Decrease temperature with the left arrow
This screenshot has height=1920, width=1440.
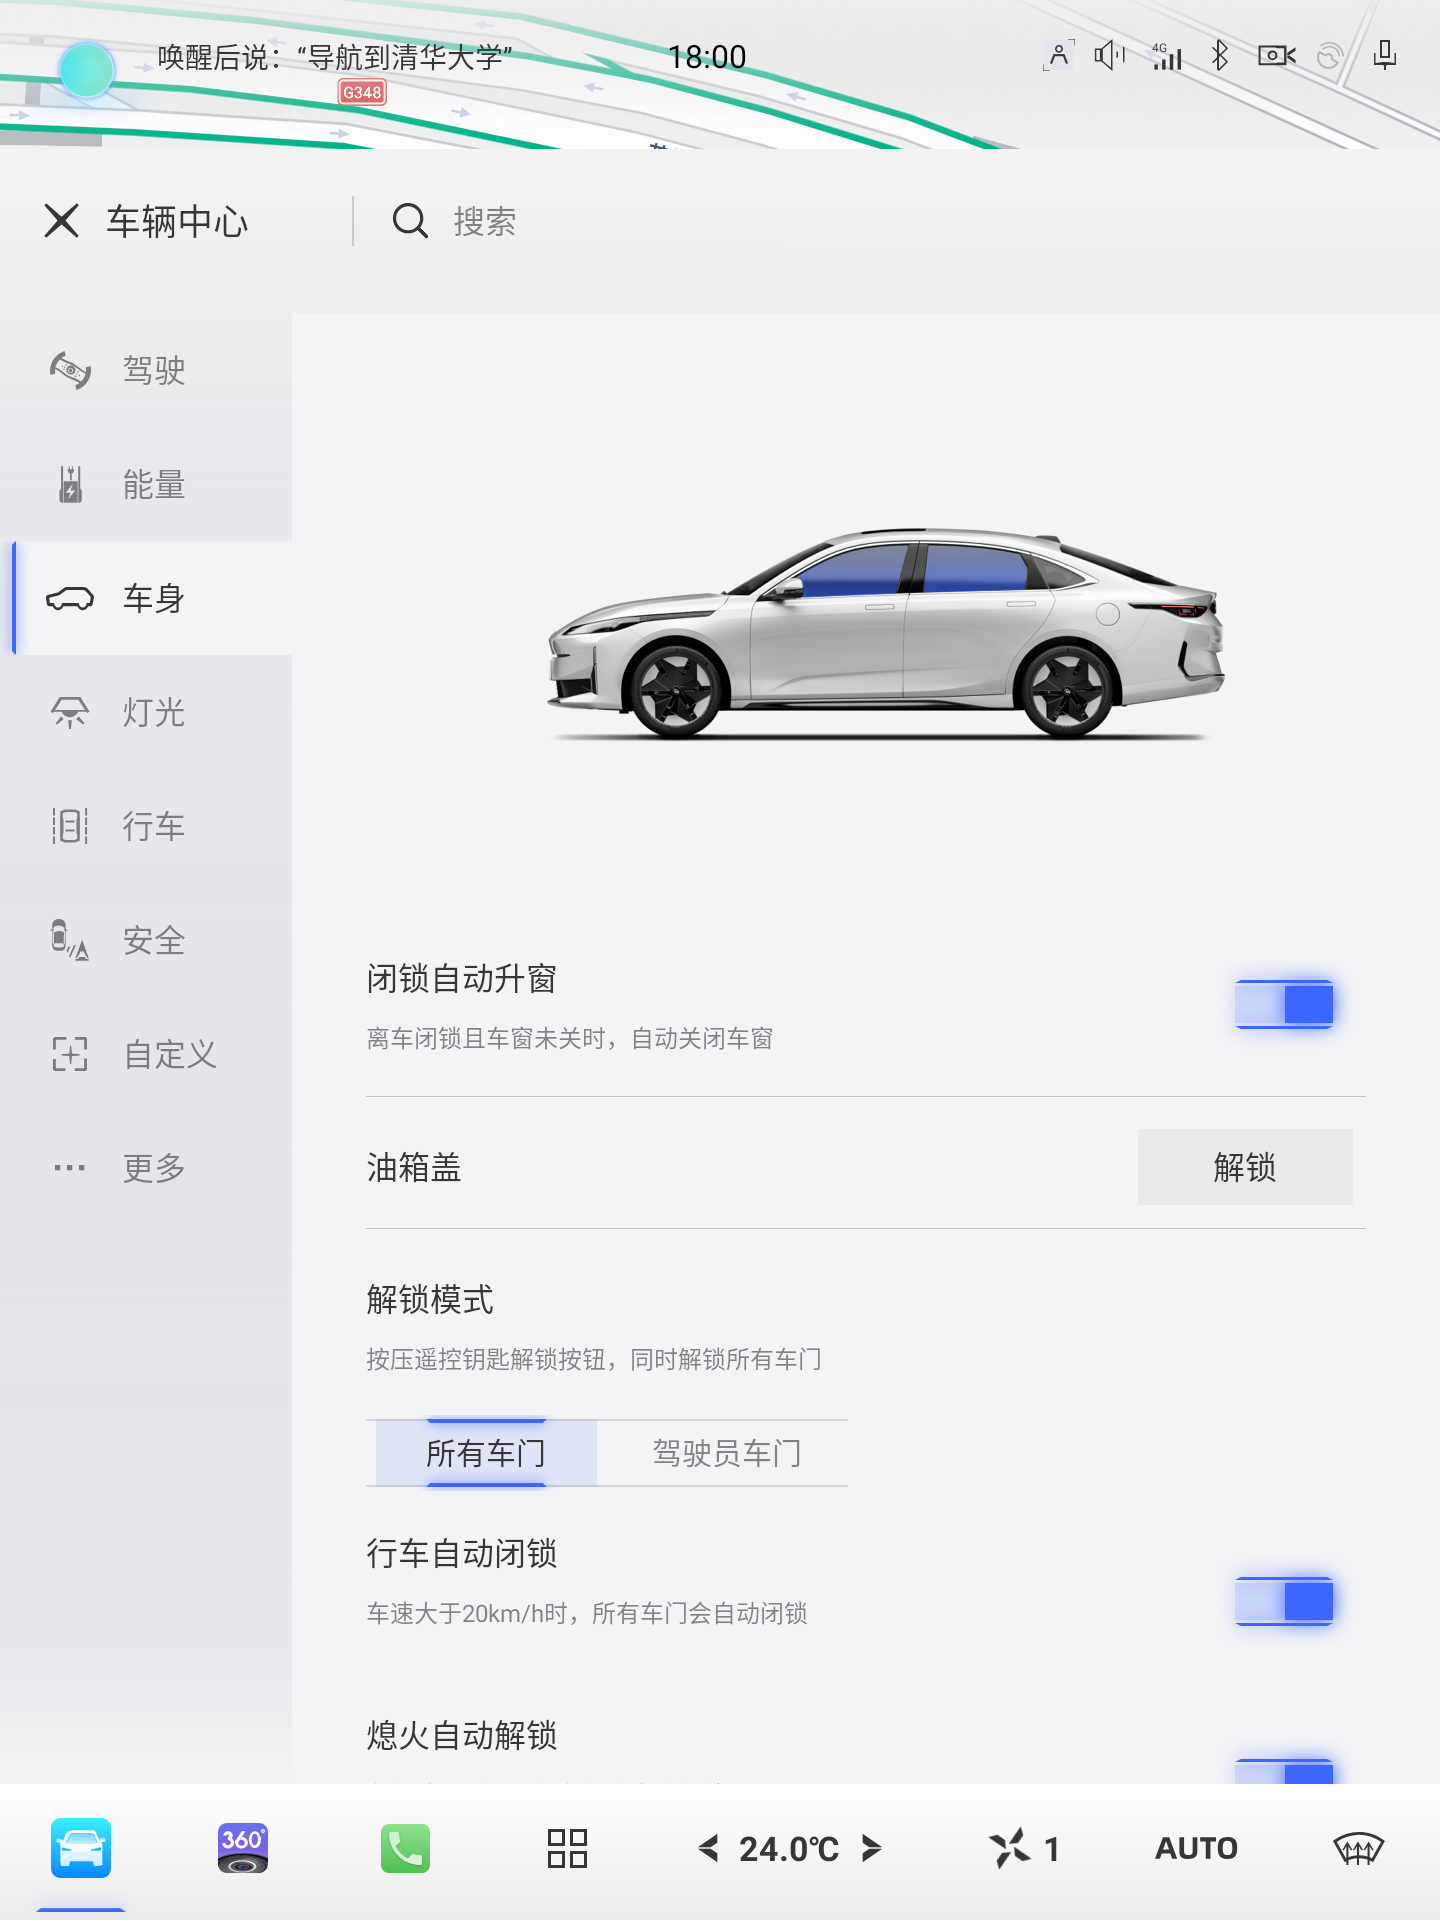click(x=709, y=1848)
